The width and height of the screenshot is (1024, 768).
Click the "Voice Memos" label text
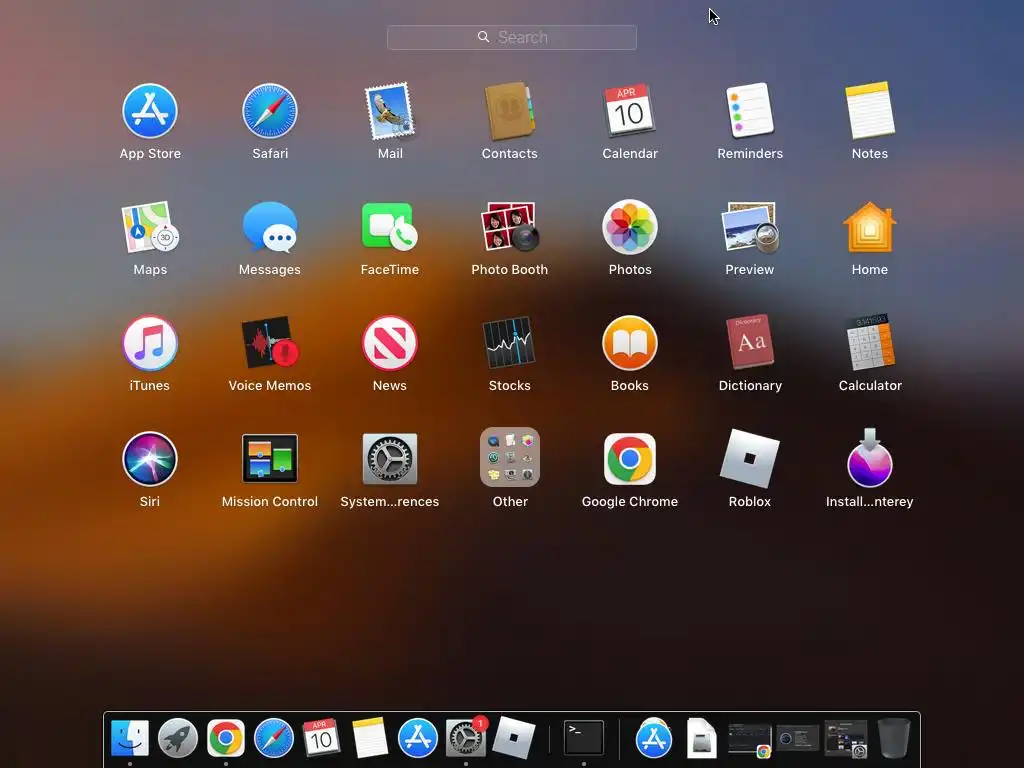[270, 385]
